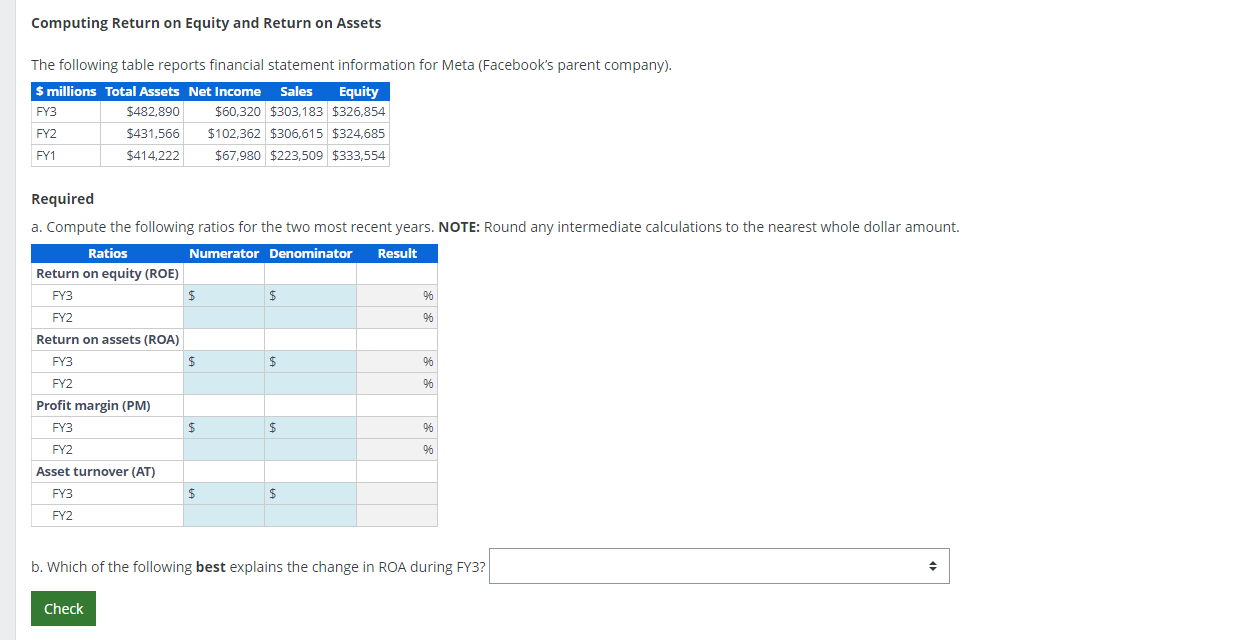Click the ROA FY3 numerator input field
The height and width of the screenshot is (640, 1248).
(222, 361)
